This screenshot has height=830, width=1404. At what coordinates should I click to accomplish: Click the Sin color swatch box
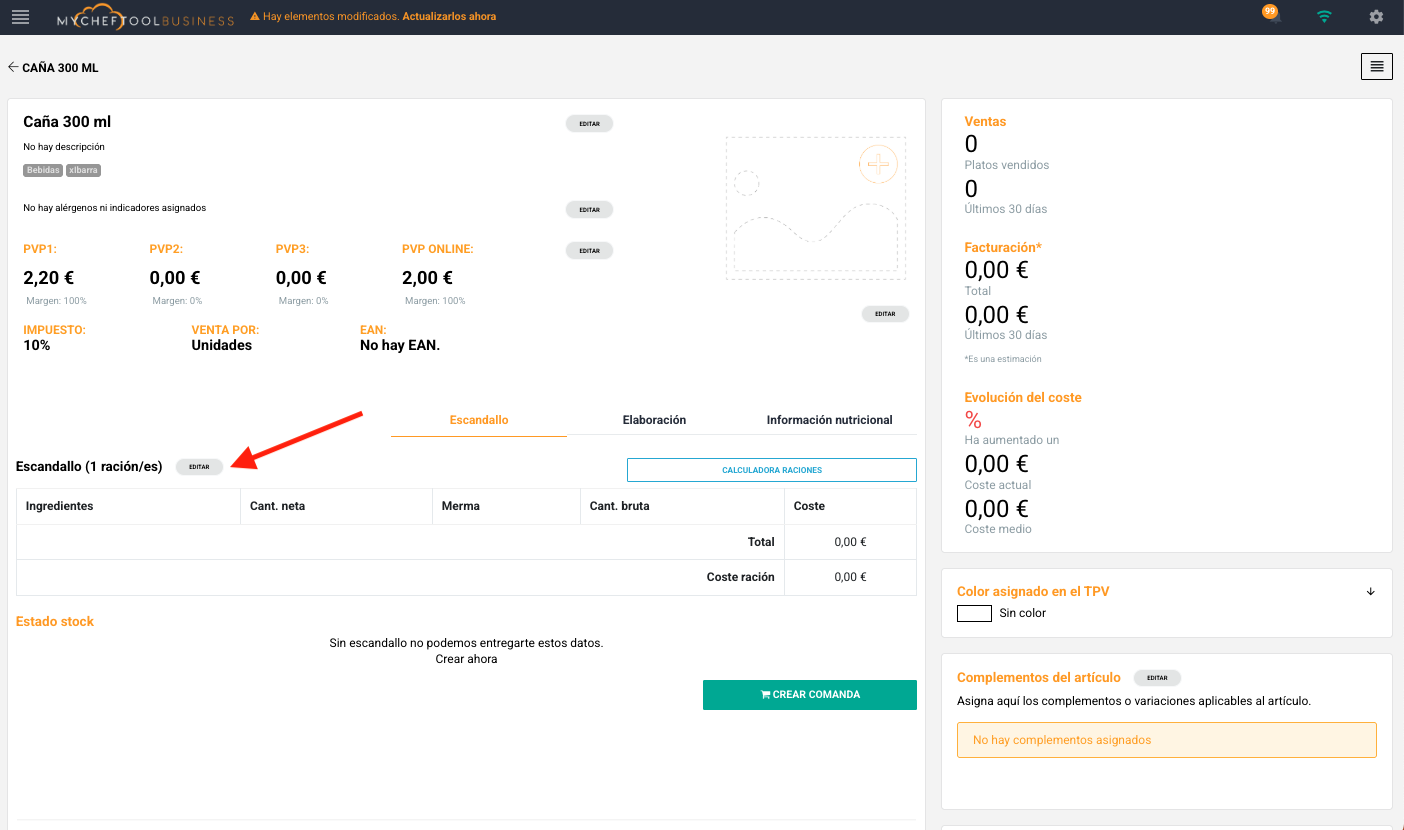pos(974,613)
